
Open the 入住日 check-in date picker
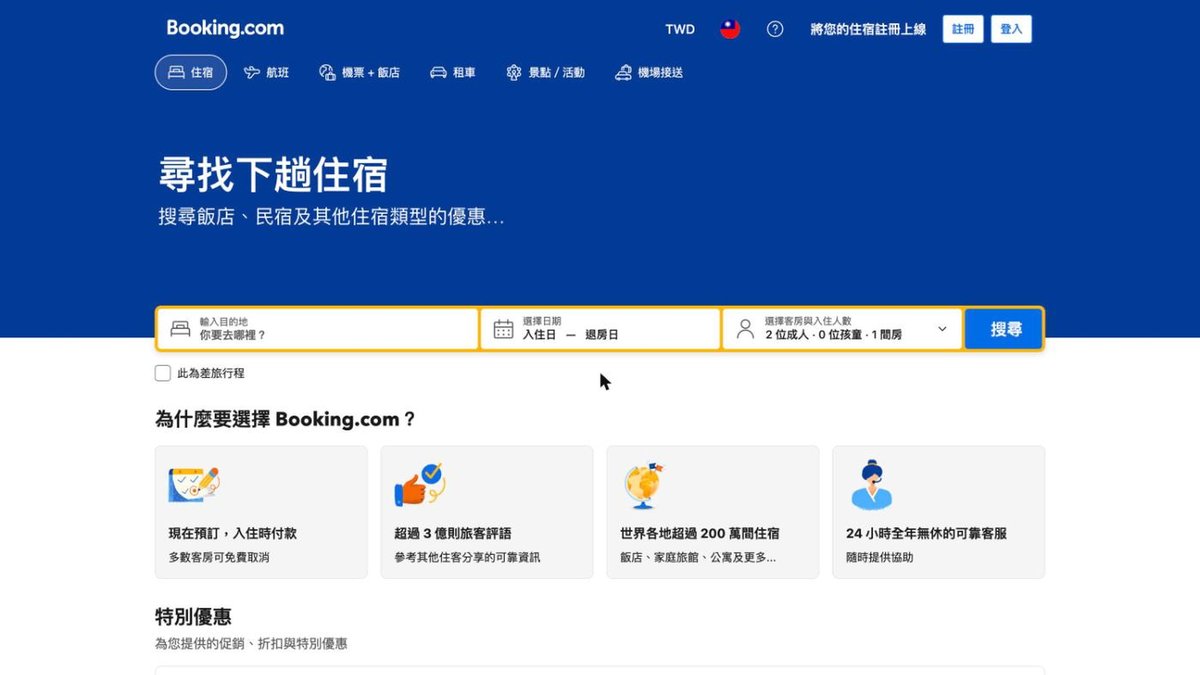pos(539,335)
